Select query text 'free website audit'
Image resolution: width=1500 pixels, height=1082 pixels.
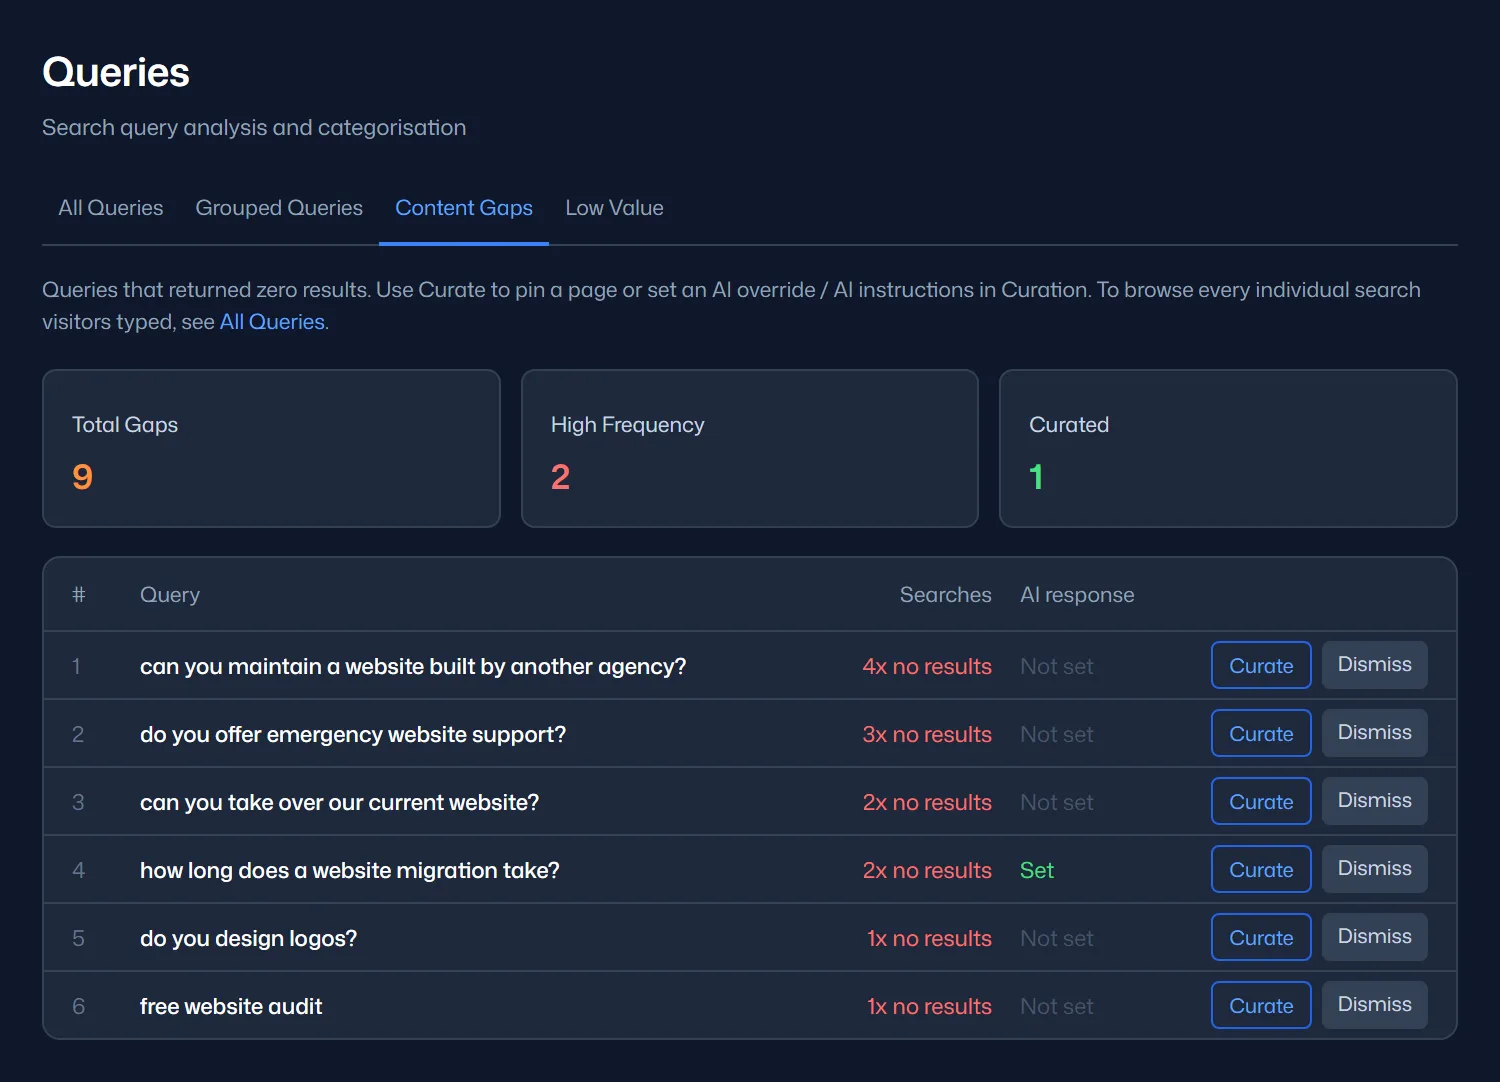click(x=231, y=1006)
